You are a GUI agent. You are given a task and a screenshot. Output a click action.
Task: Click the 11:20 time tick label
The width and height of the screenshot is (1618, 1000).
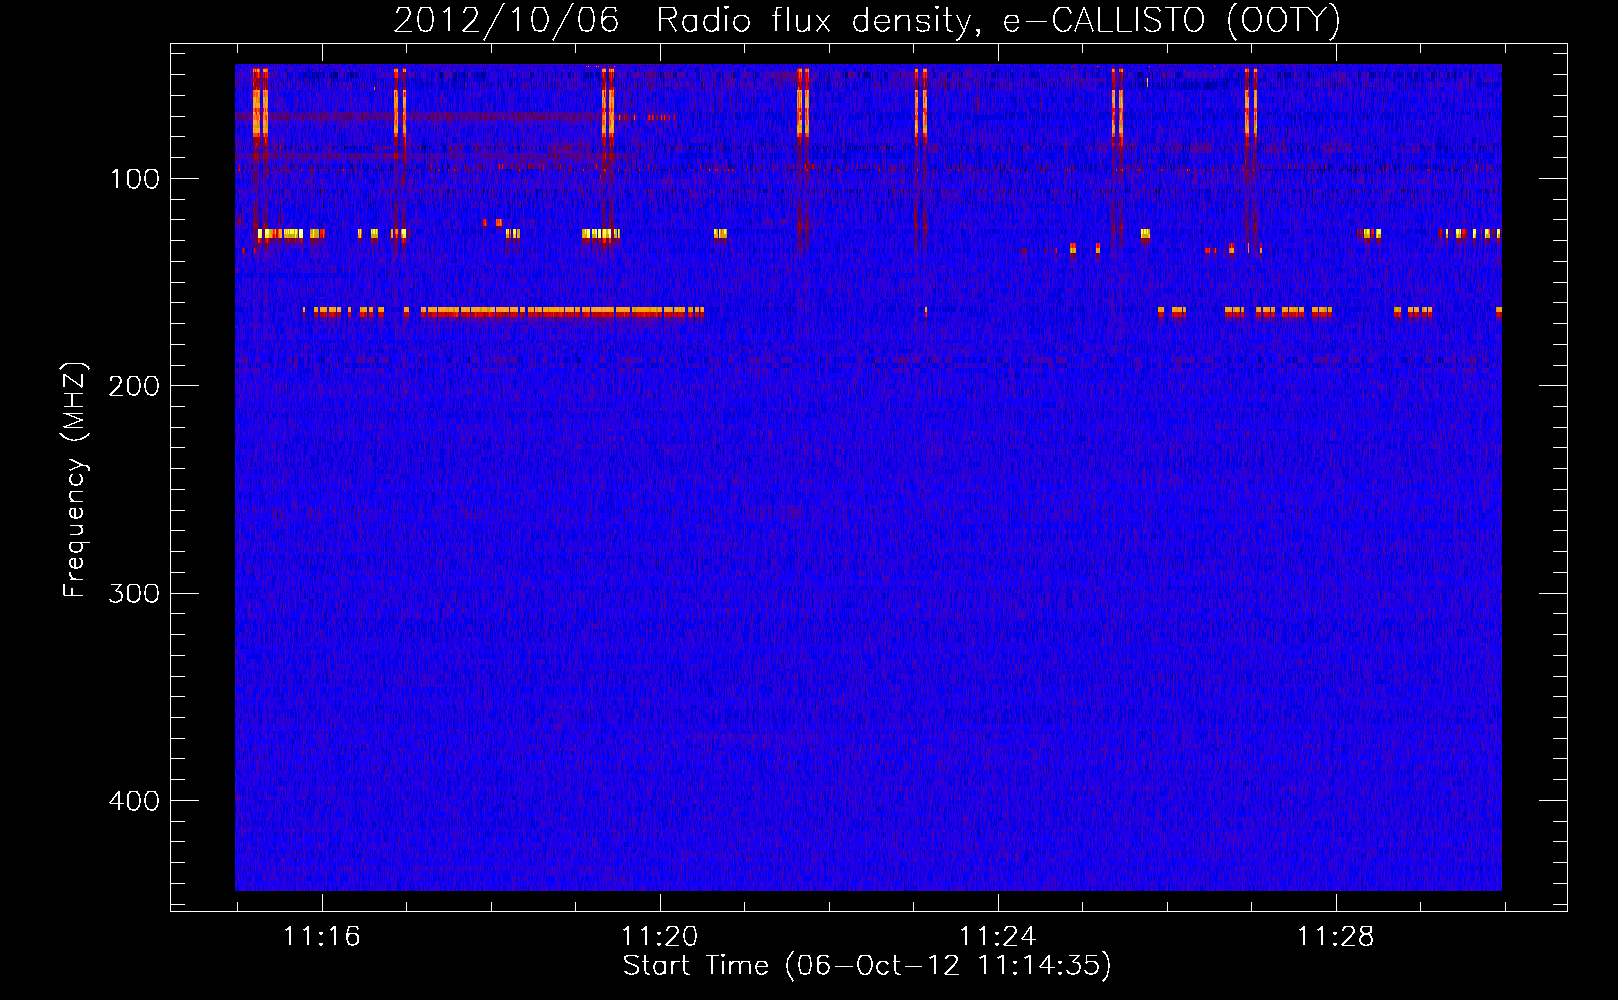660,937
